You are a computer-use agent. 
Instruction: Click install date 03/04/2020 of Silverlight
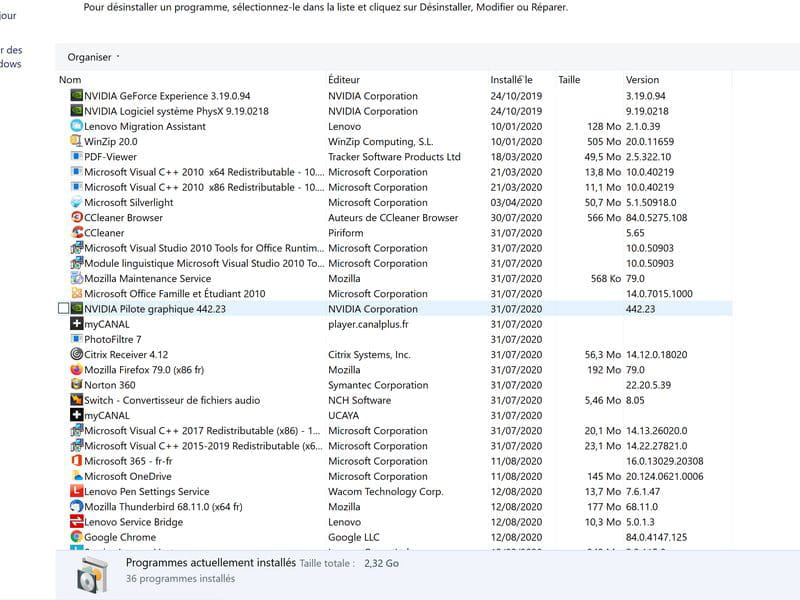click(516, 202)
